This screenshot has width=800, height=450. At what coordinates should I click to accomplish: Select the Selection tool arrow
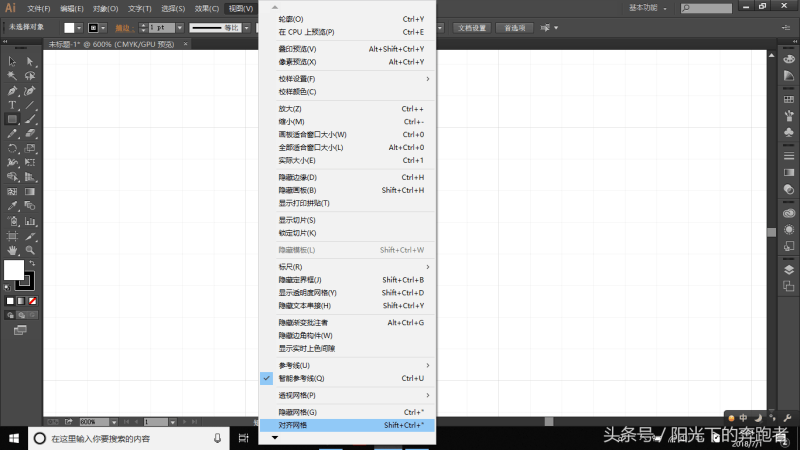[12, 62]
